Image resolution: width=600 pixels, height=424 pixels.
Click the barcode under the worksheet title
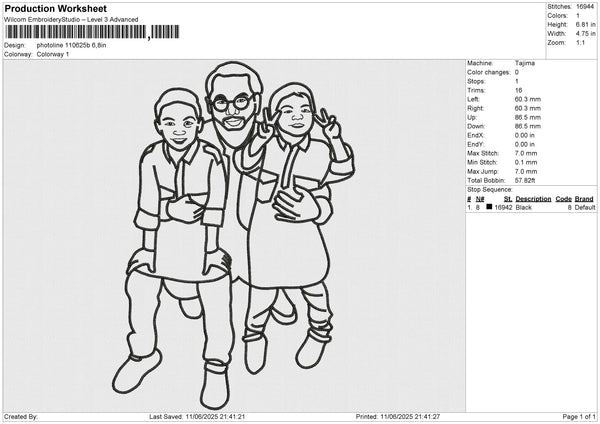(92, 32)
